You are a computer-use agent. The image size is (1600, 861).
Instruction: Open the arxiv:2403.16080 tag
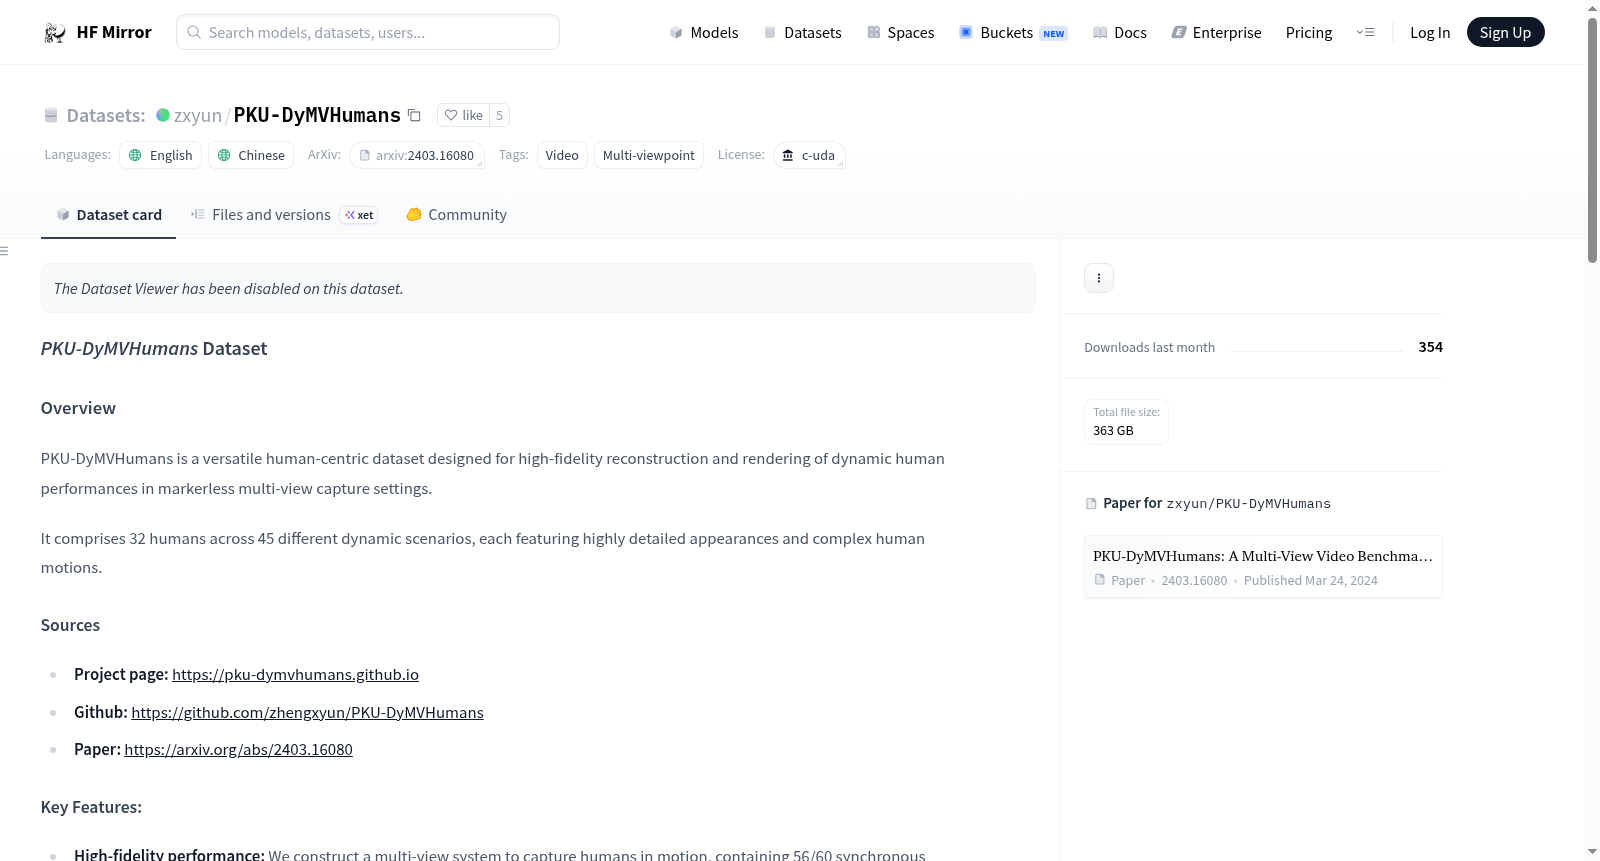417,155
